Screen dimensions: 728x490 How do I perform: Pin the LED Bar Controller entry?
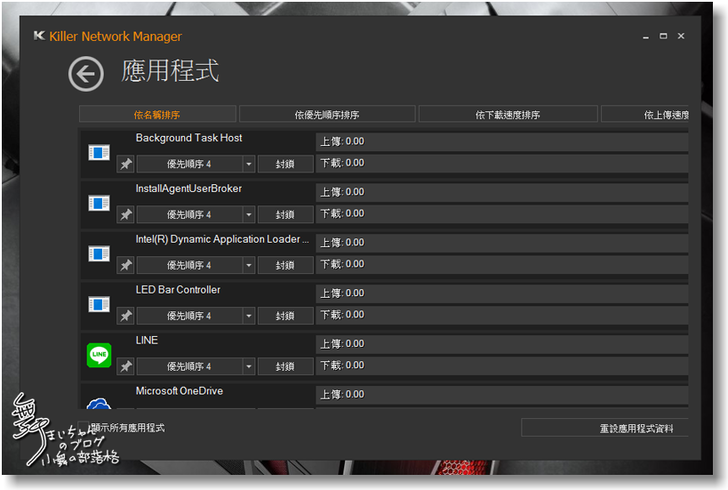coord(125,316)
